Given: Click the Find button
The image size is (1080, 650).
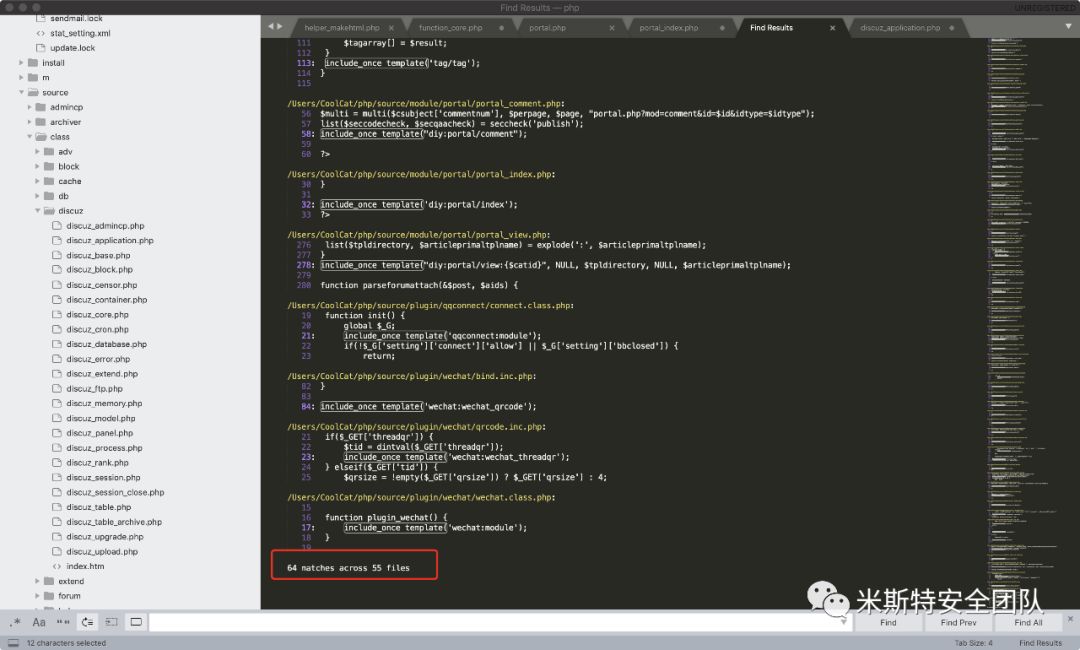Looking at the screenshot, I should click(888, 622).
